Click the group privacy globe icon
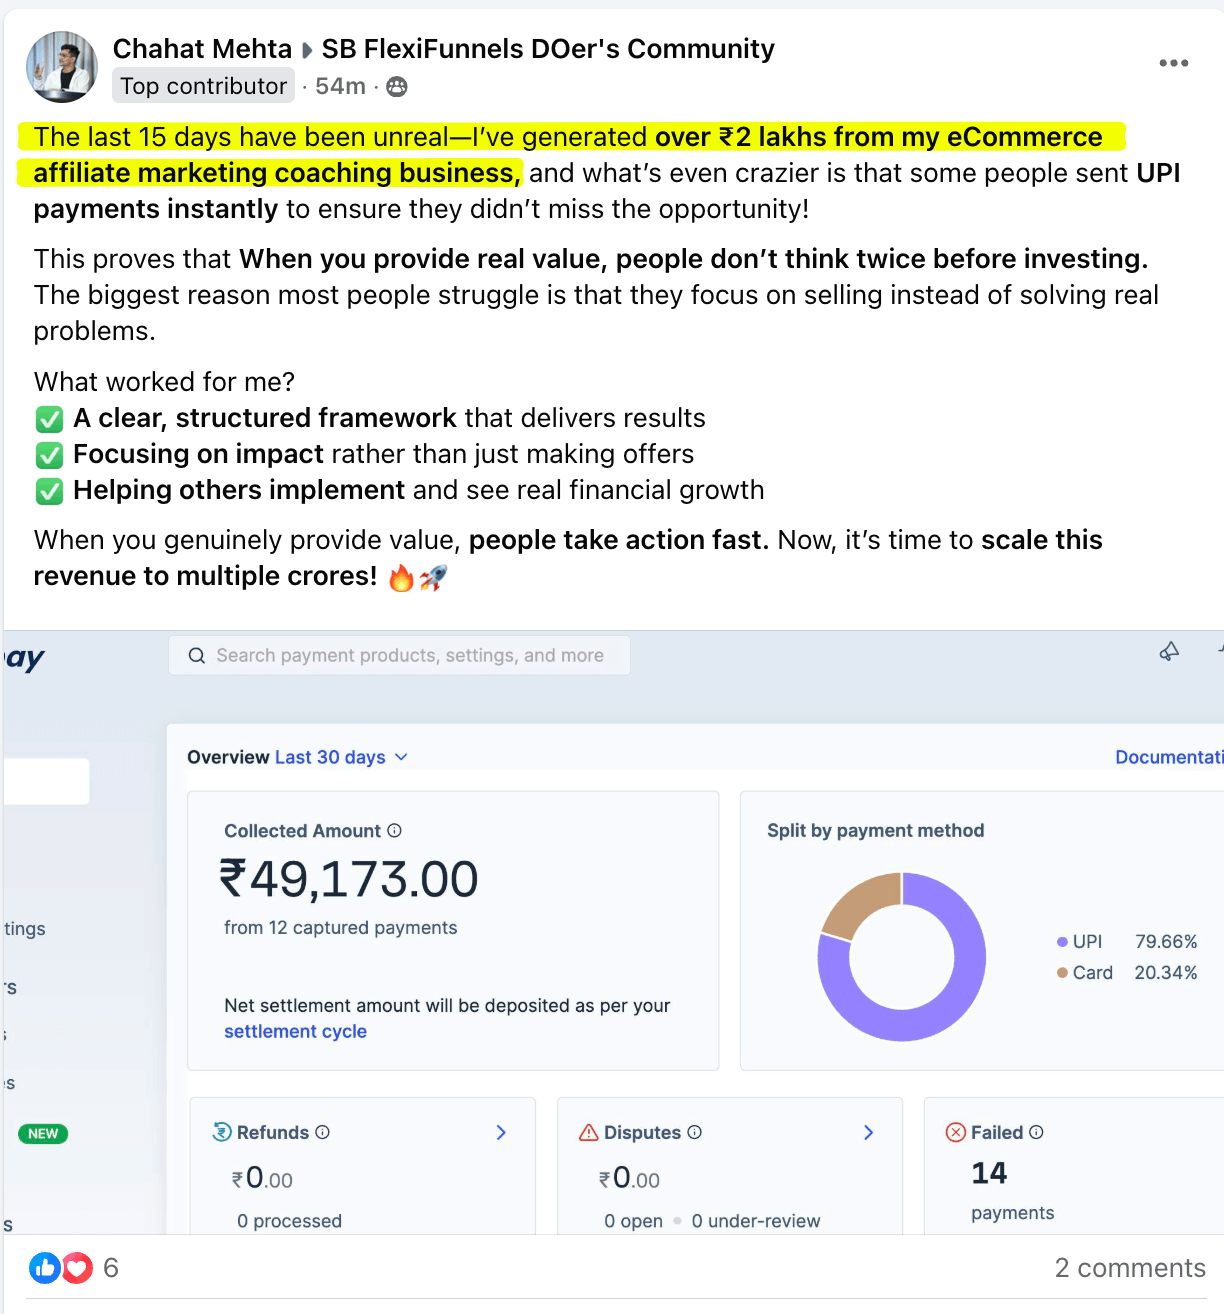Image resolution: width=1224 pixels, height=1314 pixels. (x=397, y=87)
